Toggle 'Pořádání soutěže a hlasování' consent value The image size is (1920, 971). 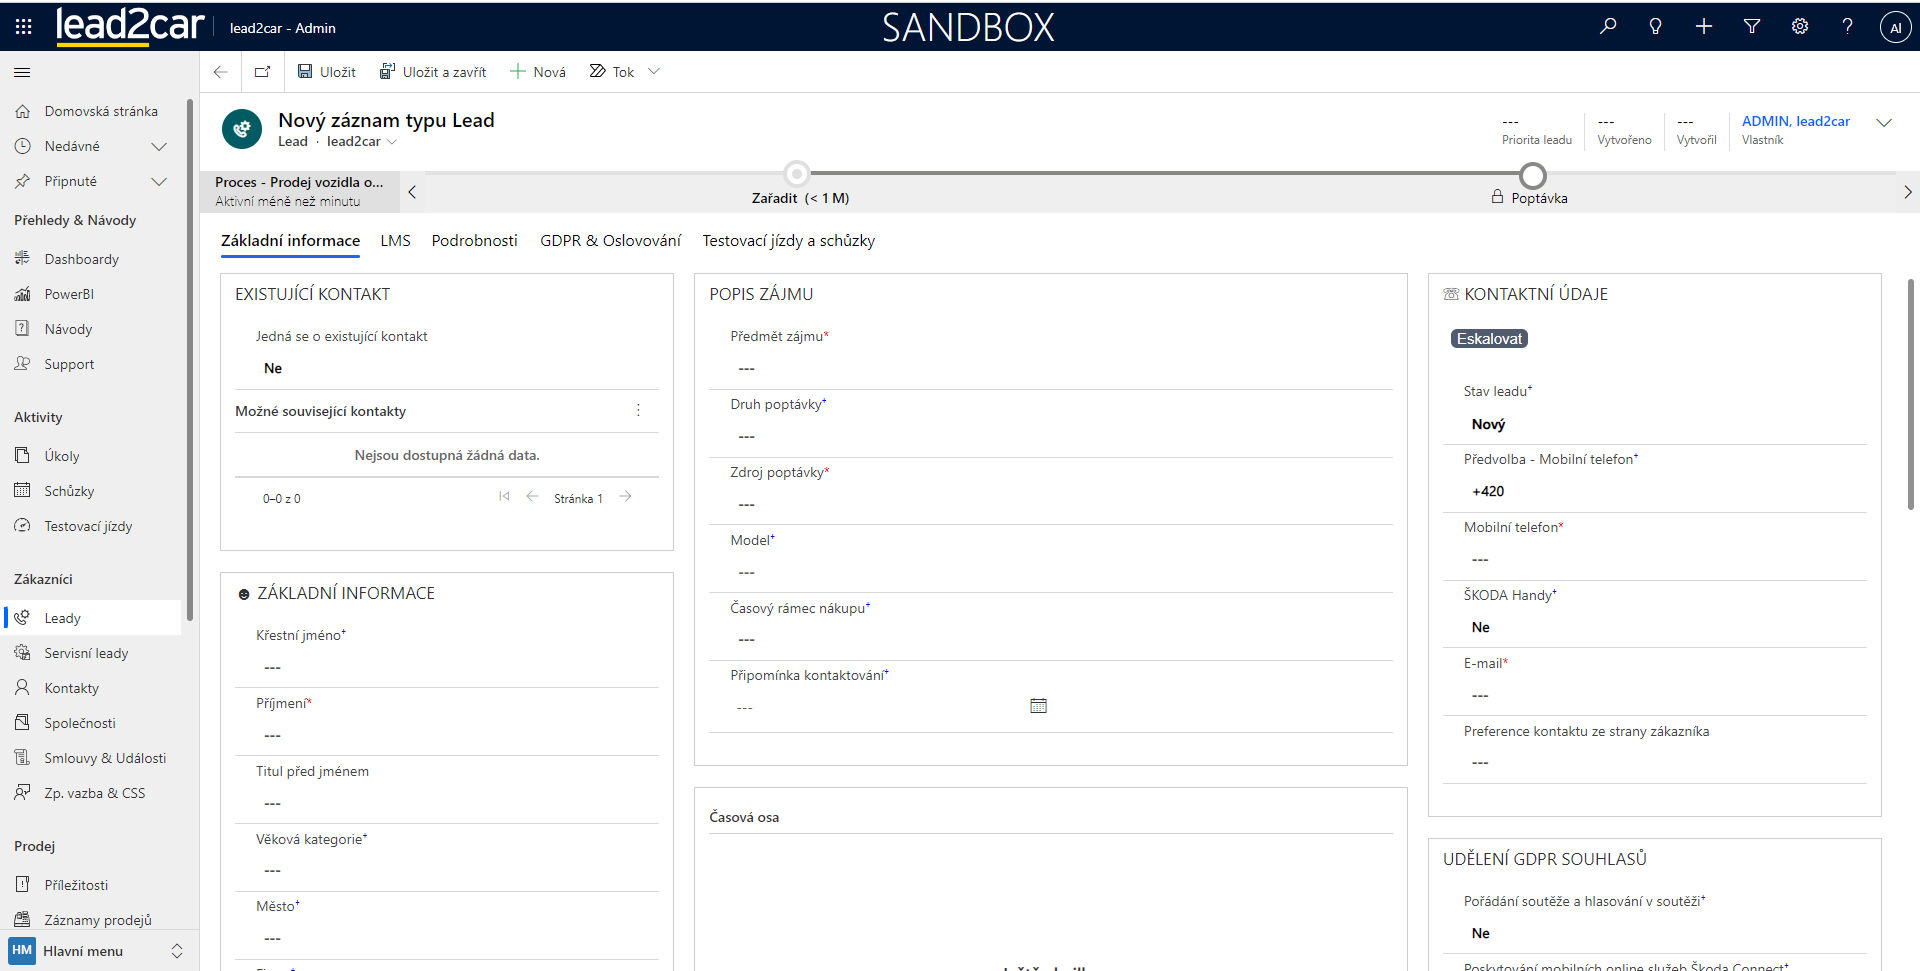click(1480, 933)
